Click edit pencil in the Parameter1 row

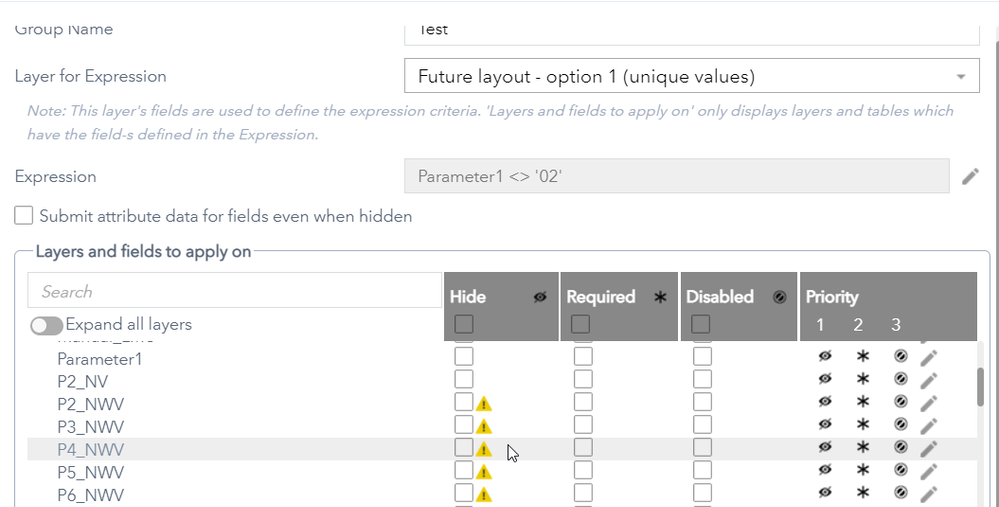point(929,357)
